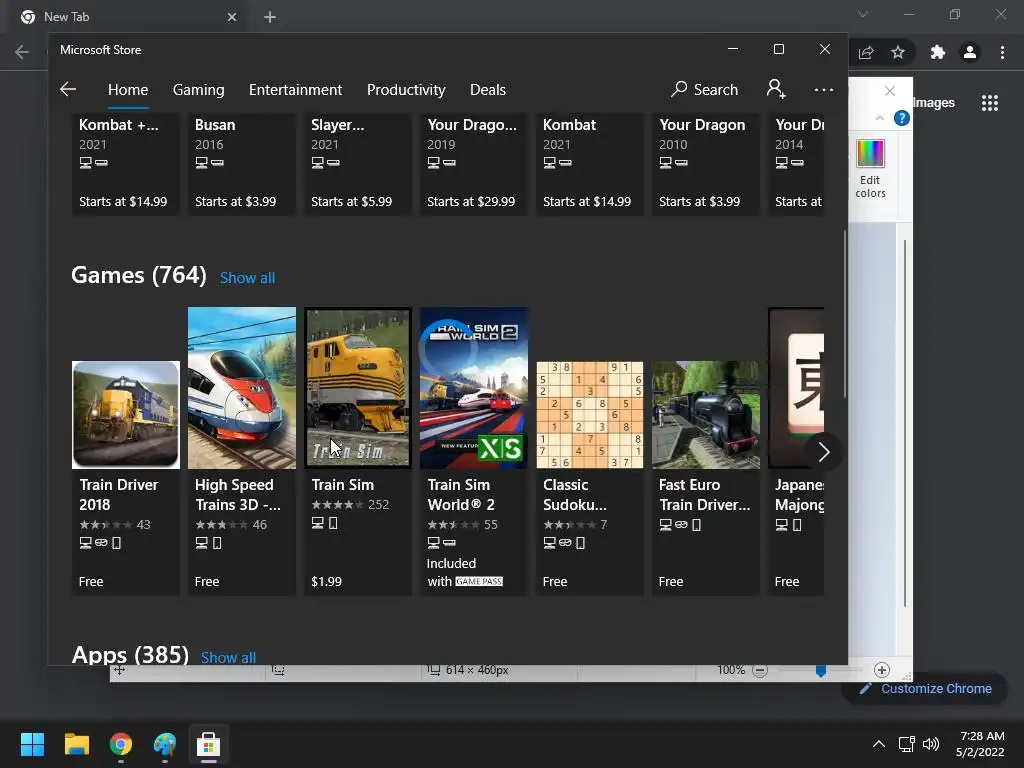Show all Apps results
This screenshot has height=768, width=1024.
pyautogui.click(x=229, y=657)
